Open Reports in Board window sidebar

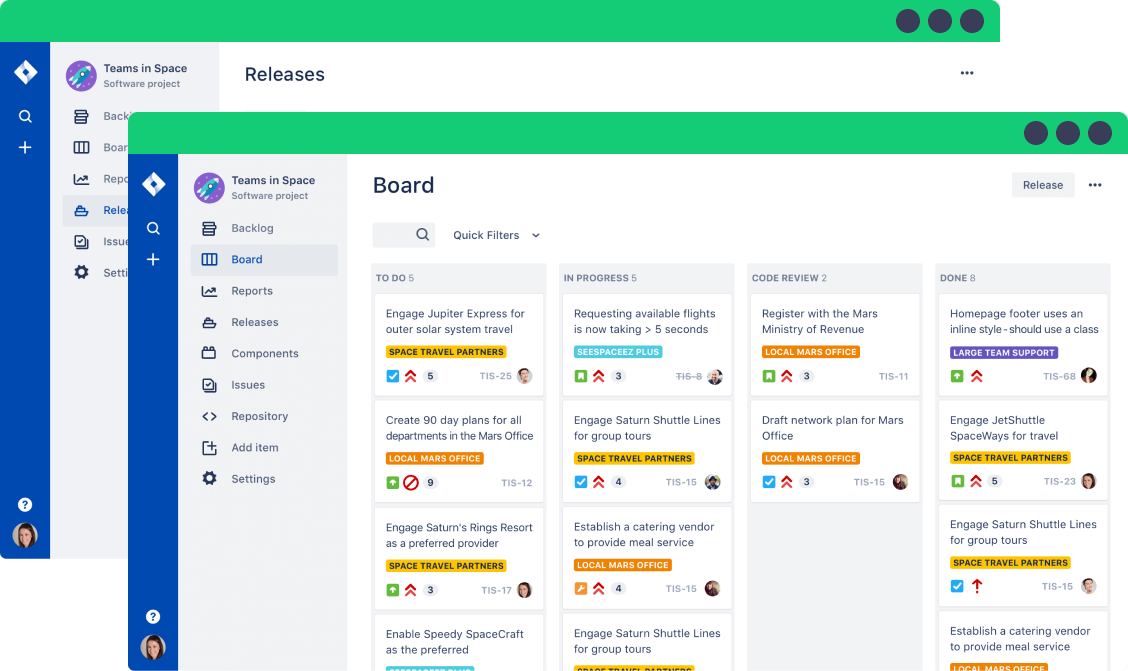(264, 291)
